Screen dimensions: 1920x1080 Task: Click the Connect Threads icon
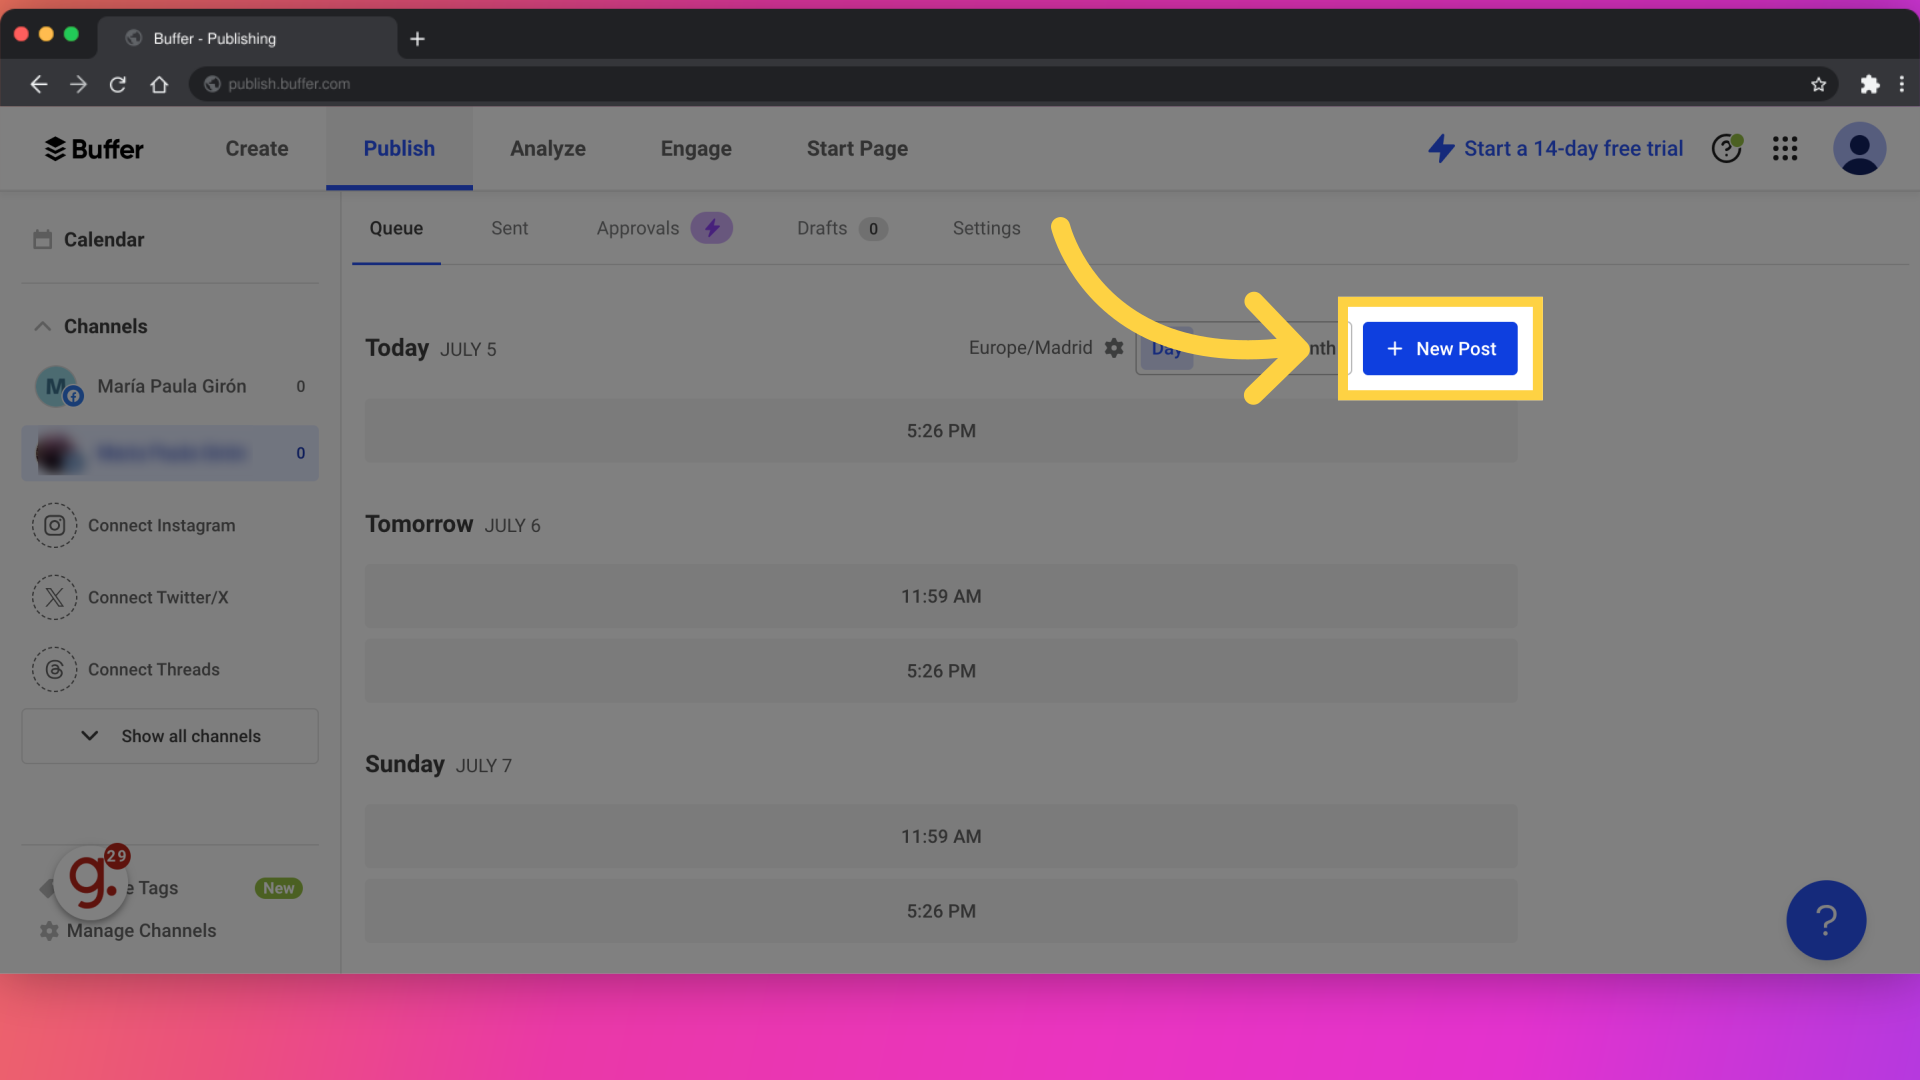point(54,669)
